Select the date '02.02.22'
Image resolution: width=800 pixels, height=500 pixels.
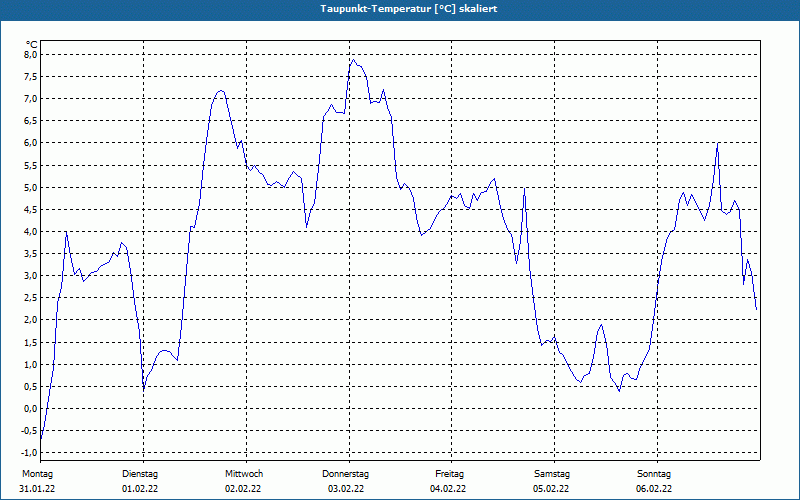[243, 489]
